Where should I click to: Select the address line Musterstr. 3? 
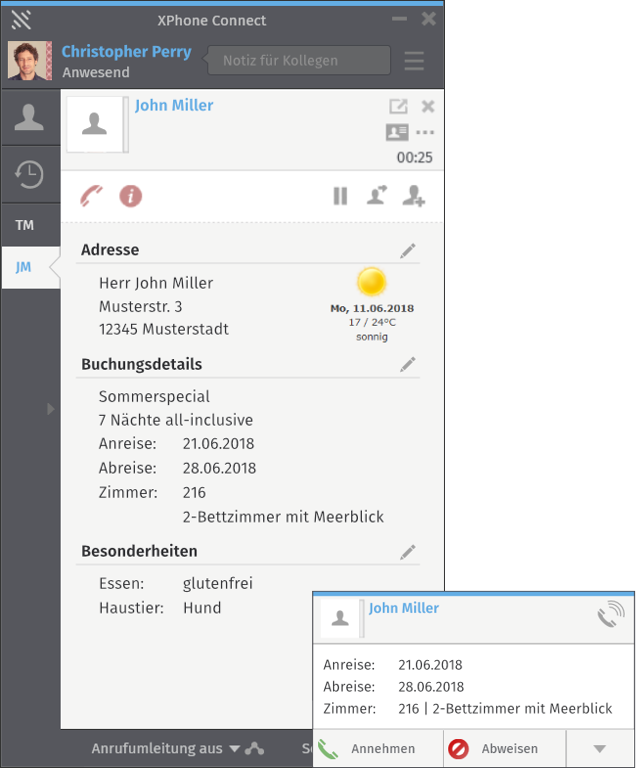(141, 307)
